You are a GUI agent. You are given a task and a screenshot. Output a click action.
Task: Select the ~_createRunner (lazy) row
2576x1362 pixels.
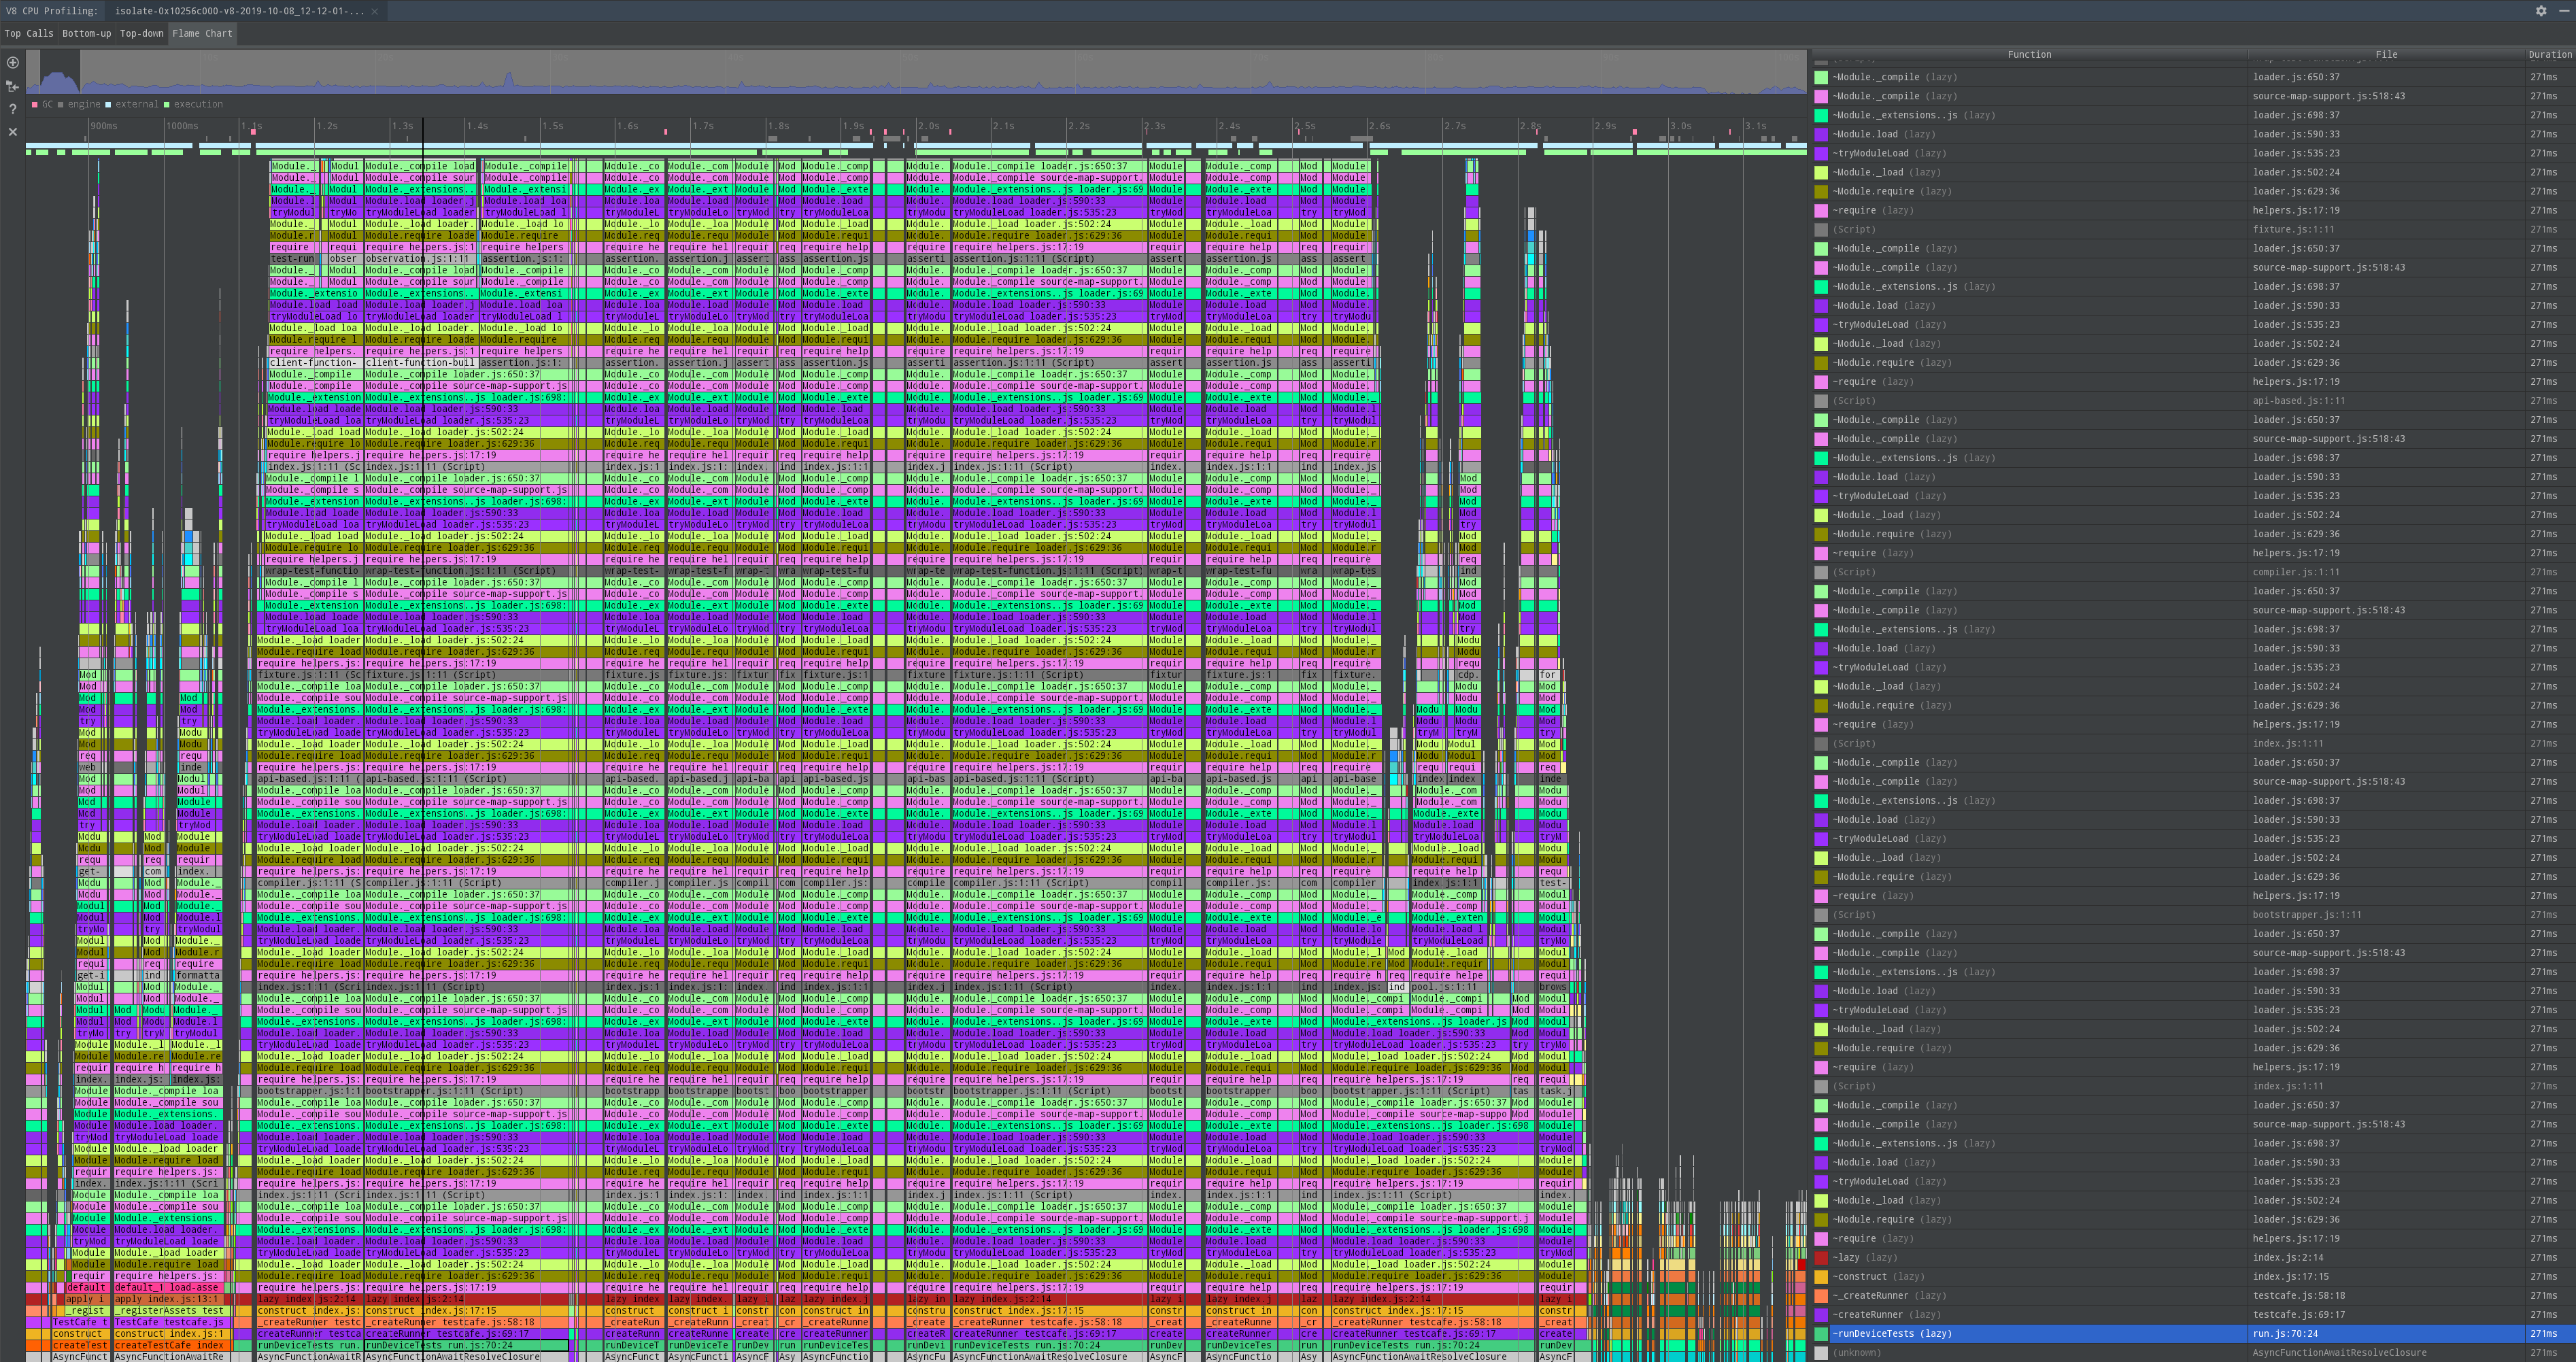[x=2193, y=1295]
